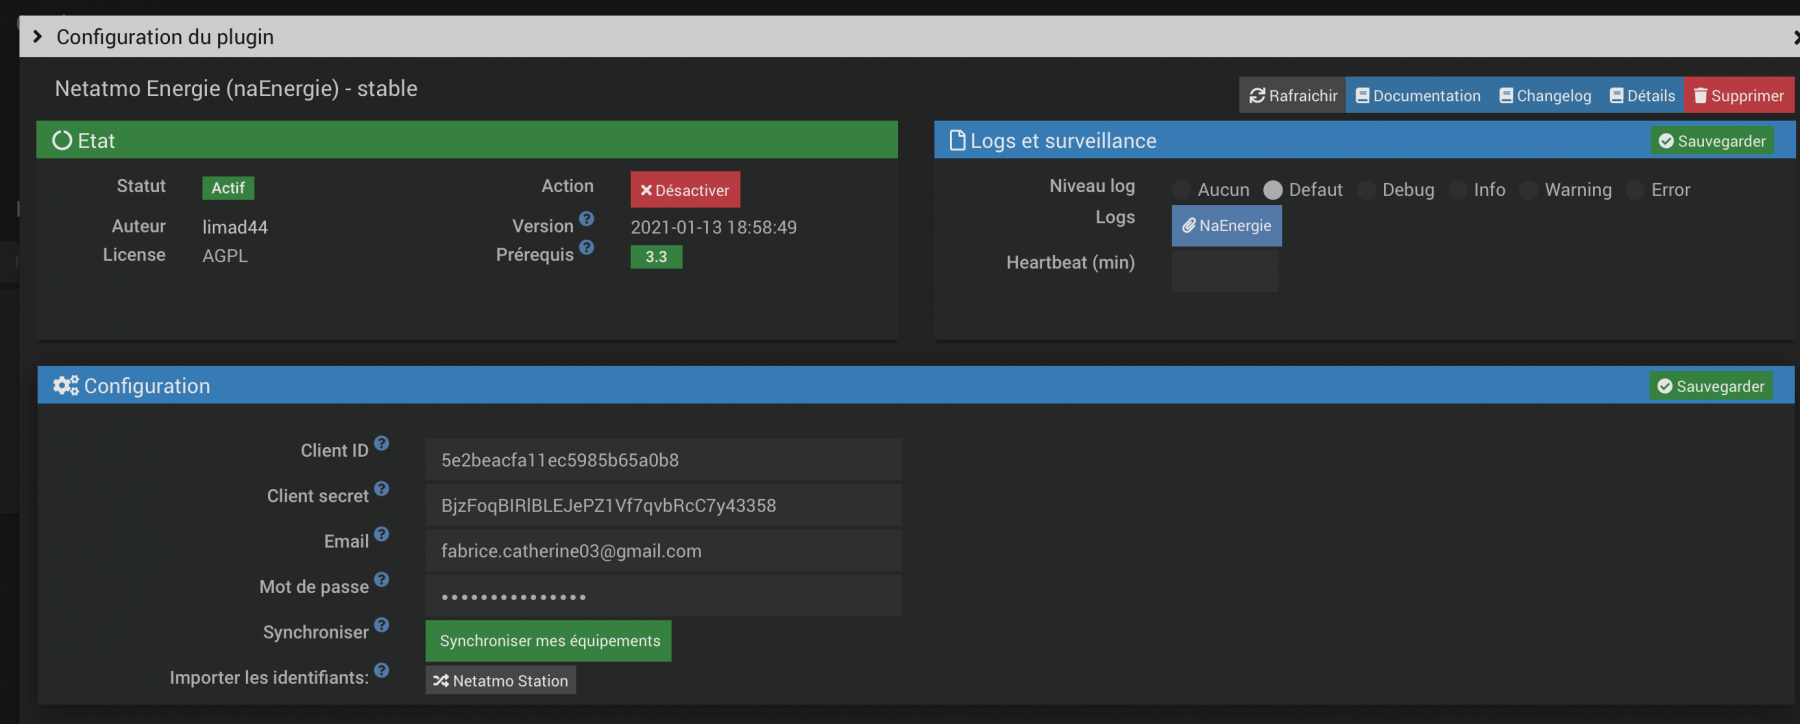Click Sauvegarder in Configuration panel
This screenshot has width=1800, height=724.
[1711, 386]
